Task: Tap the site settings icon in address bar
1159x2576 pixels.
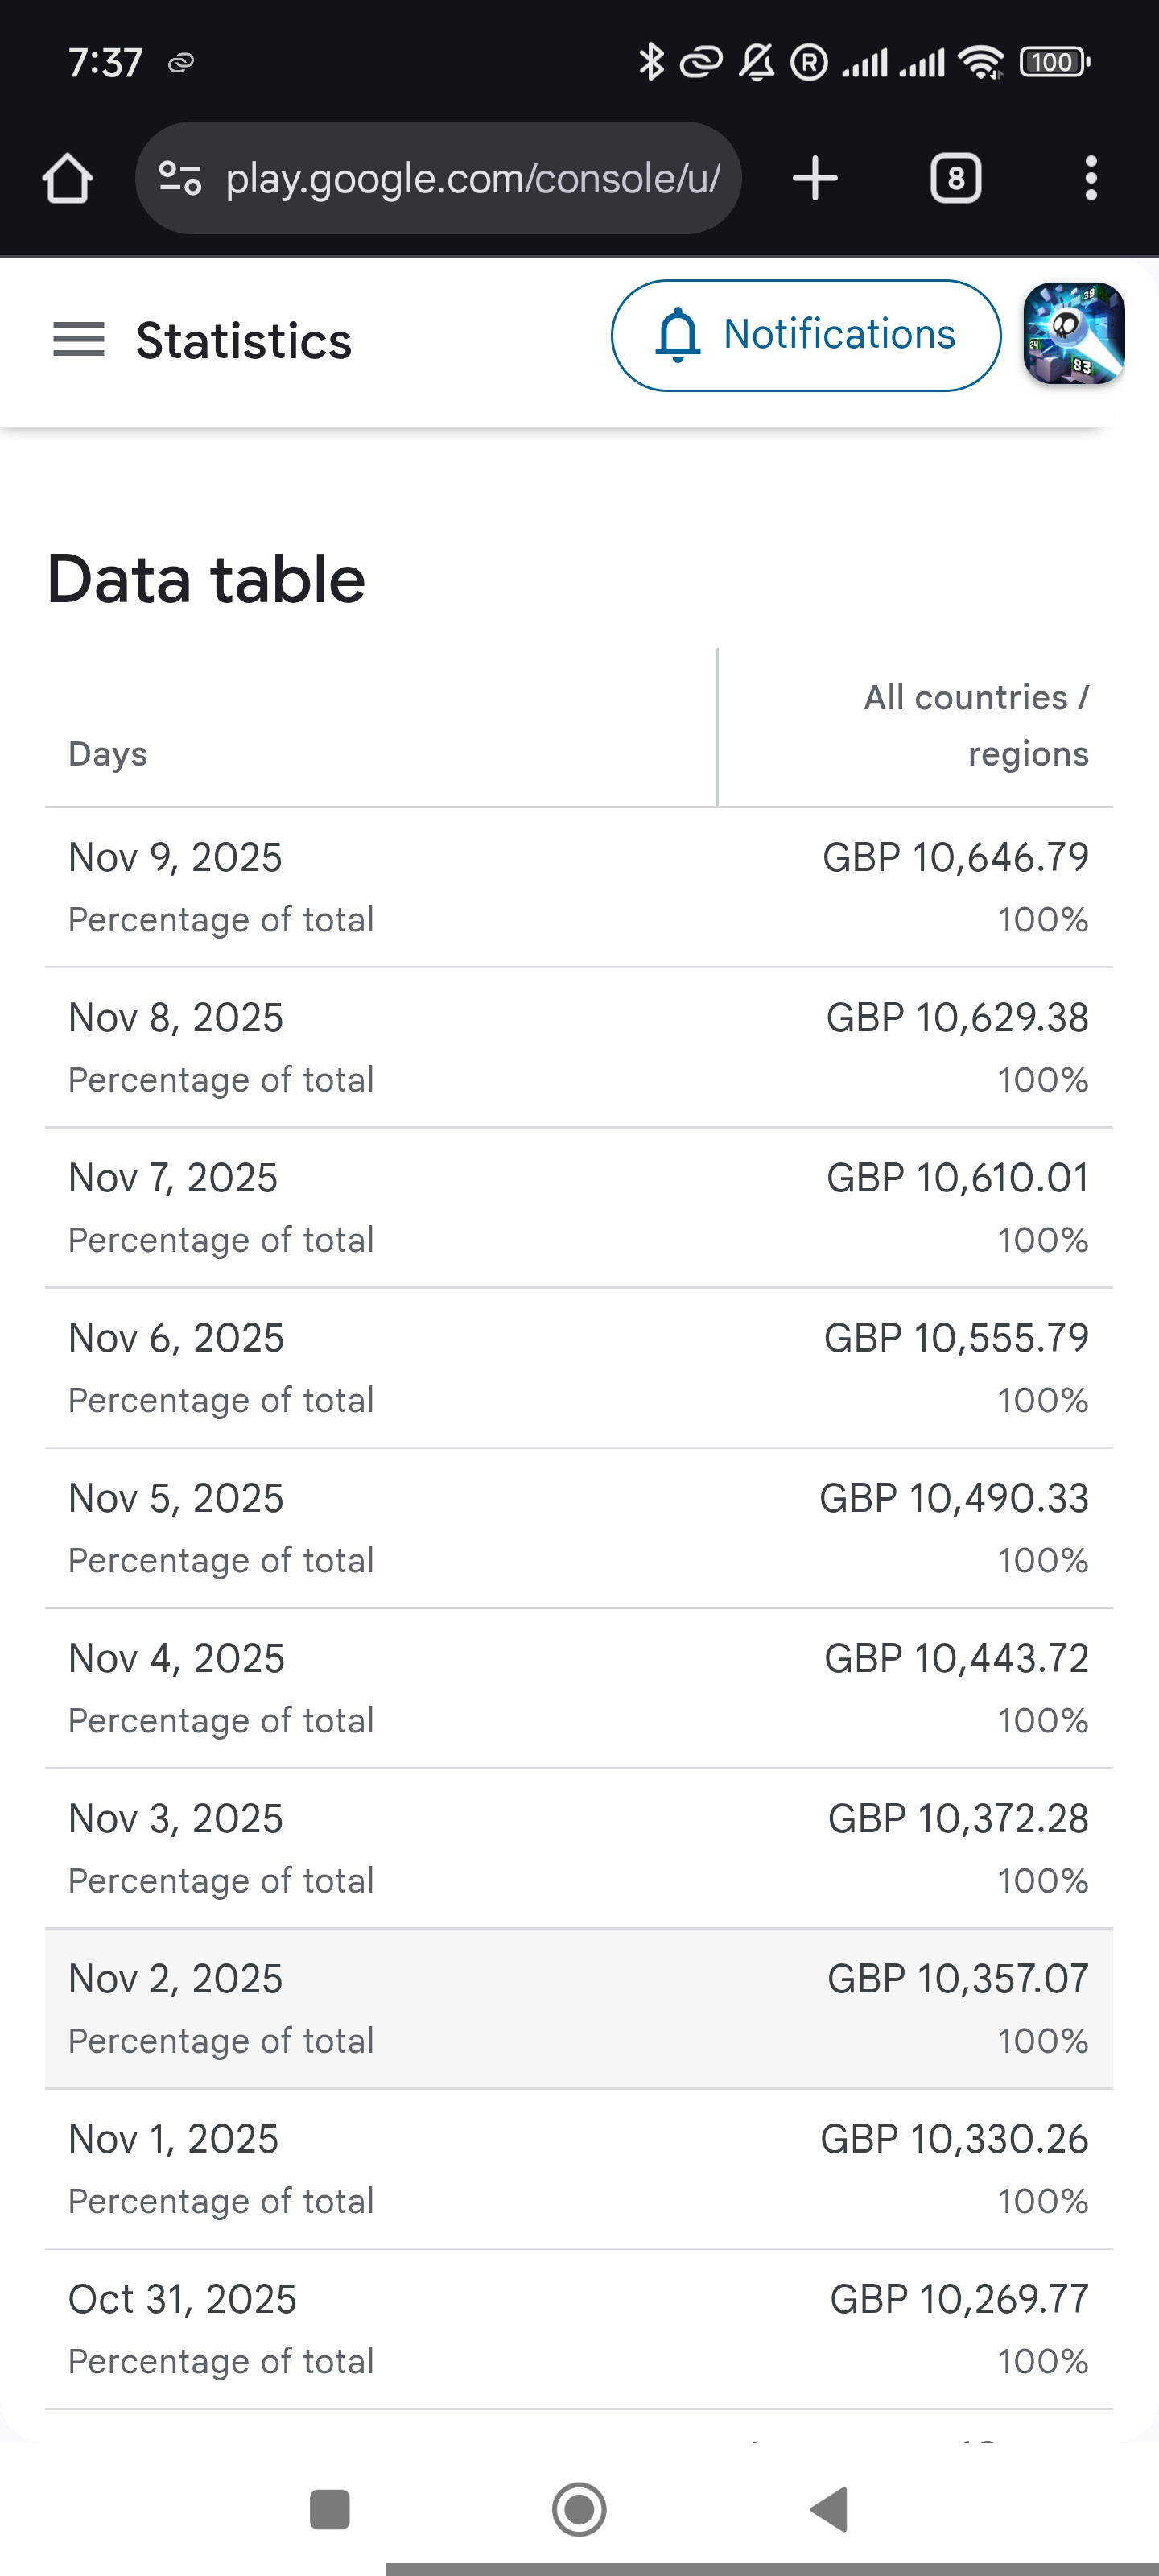Action: [181, 179]
